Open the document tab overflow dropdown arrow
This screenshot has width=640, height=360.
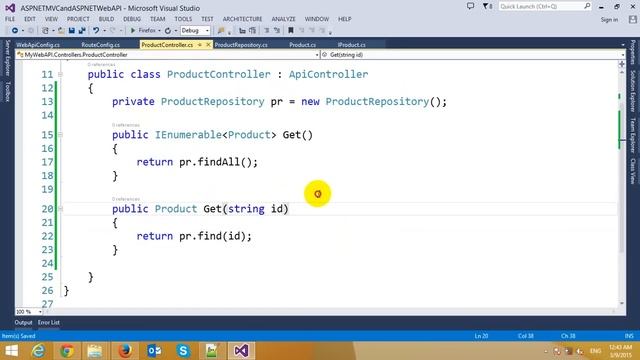click(x=623, y=45)
